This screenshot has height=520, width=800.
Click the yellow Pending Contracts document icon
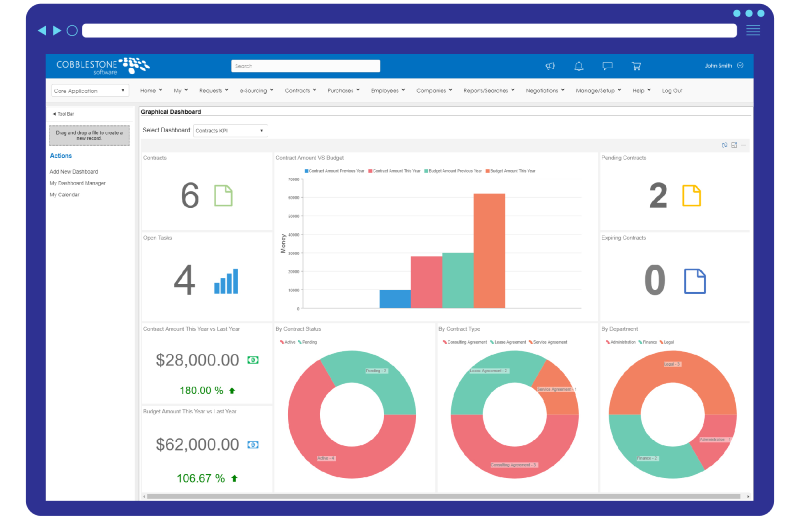pyautogui.click(x=692, y=196)
